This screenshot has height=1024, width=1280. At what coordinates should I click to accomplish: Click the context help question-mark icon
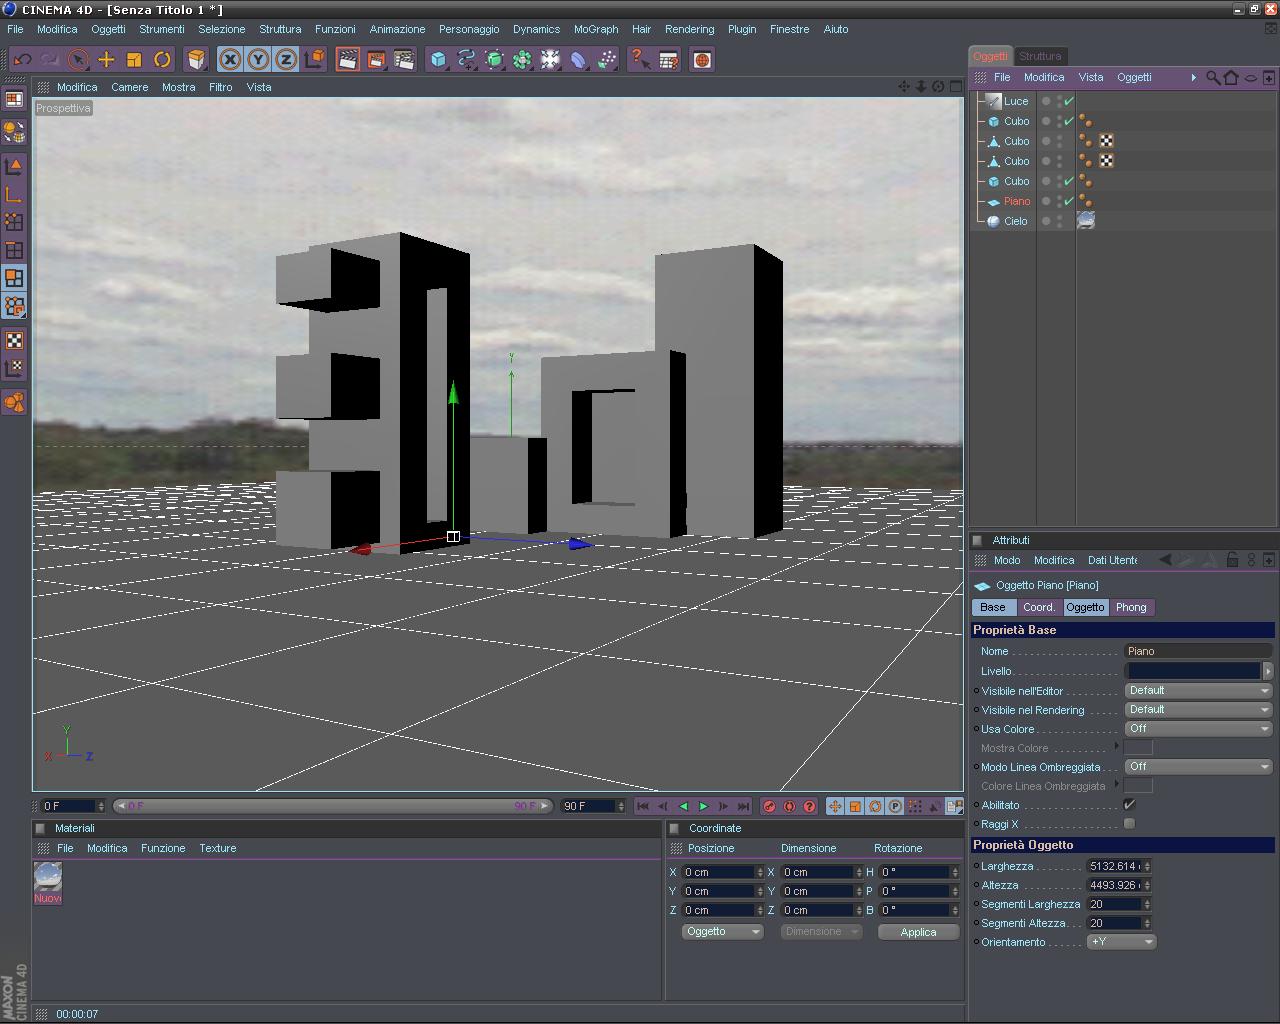click(640, 60)
